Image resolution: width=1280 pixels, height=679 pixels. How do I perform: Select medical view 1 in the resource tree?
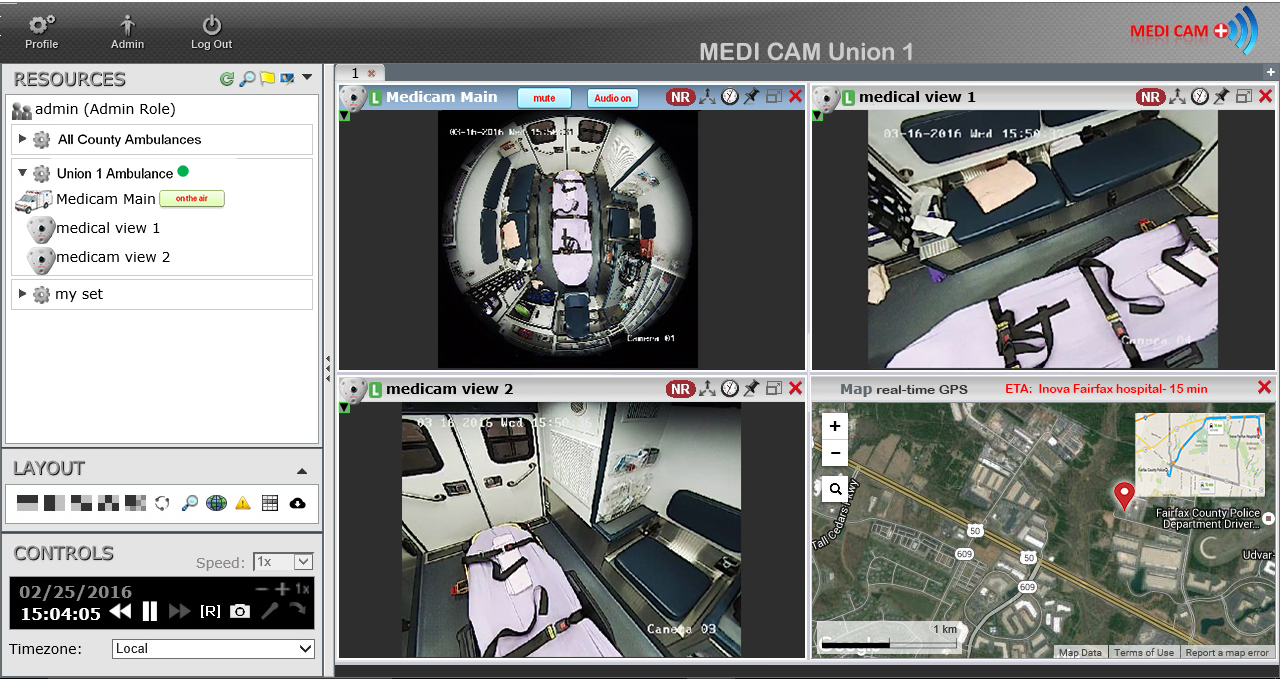pos(108,228)
